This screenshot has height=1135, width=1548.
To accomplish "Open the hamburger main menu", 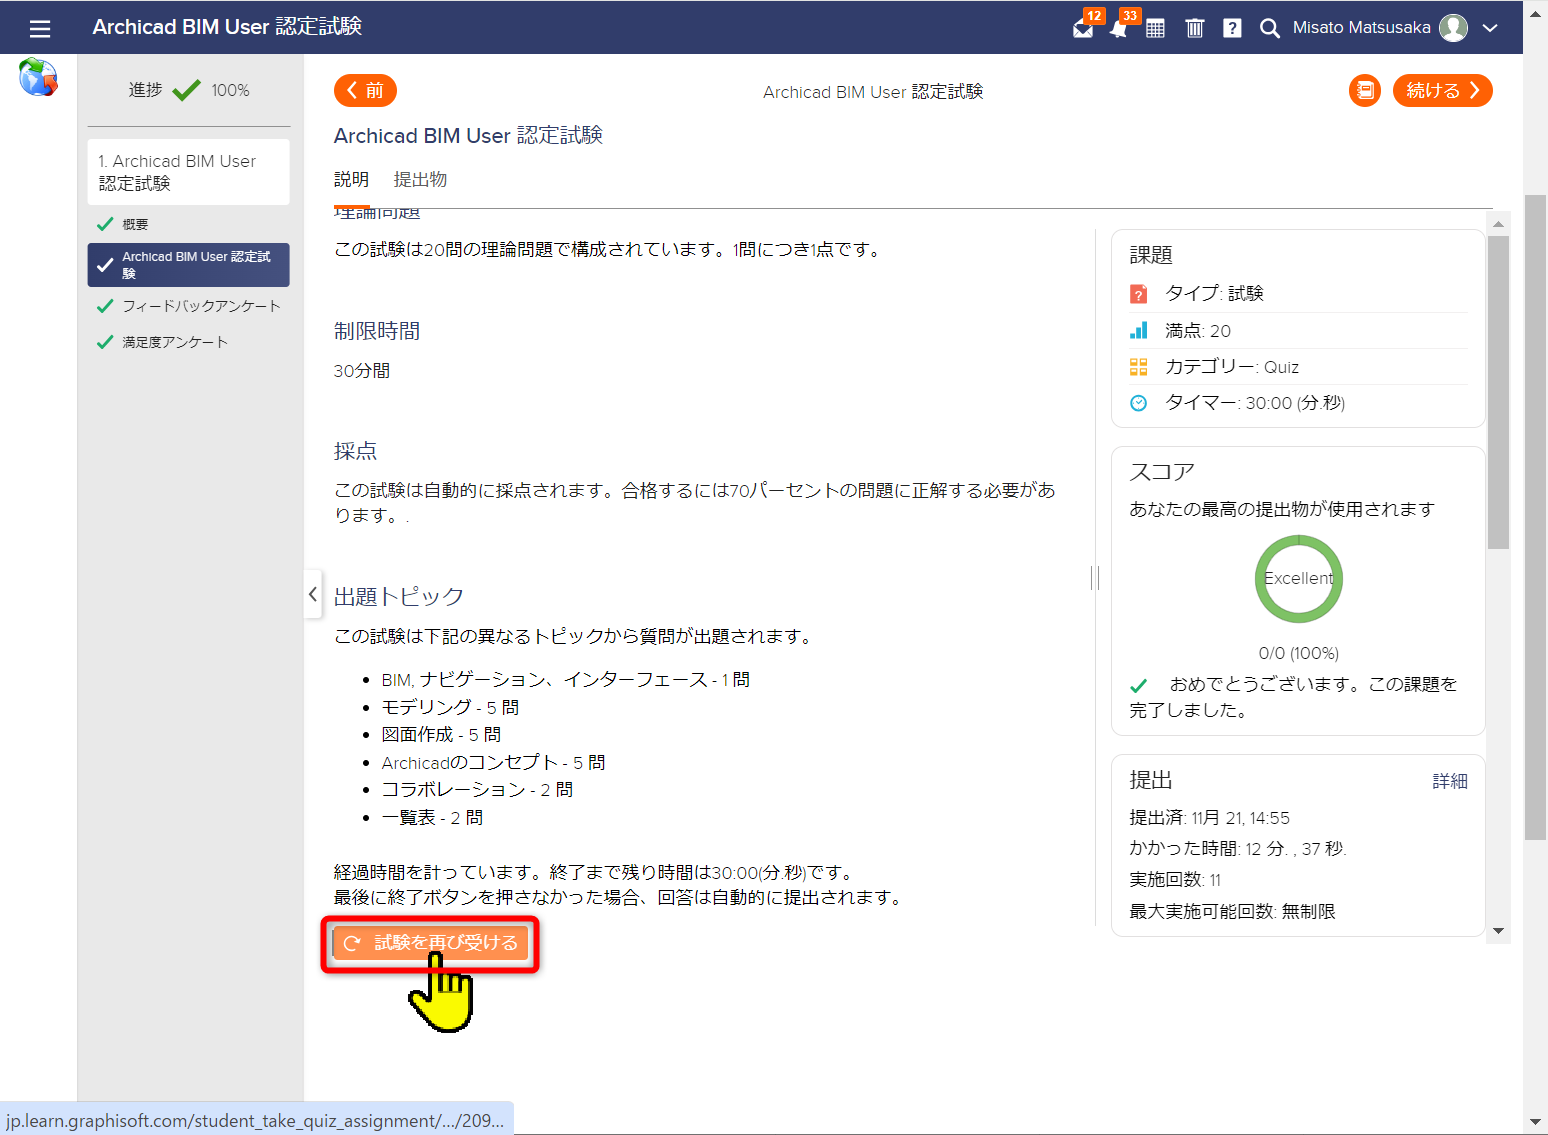I will pyautogui.click(x=40, y=28).
